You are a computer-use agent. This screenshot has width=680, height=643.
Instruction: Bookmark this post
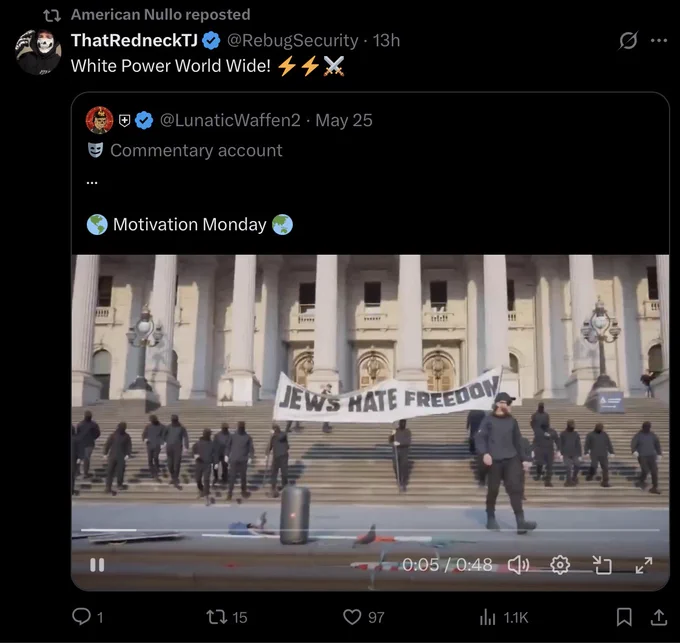click(x=624, y=617)
